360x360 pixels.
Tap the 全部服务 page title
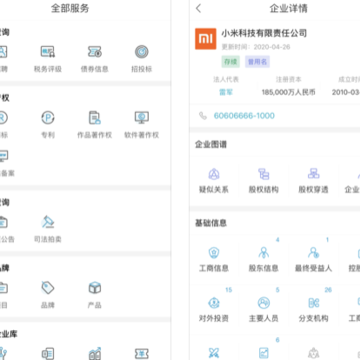[70, 8]
